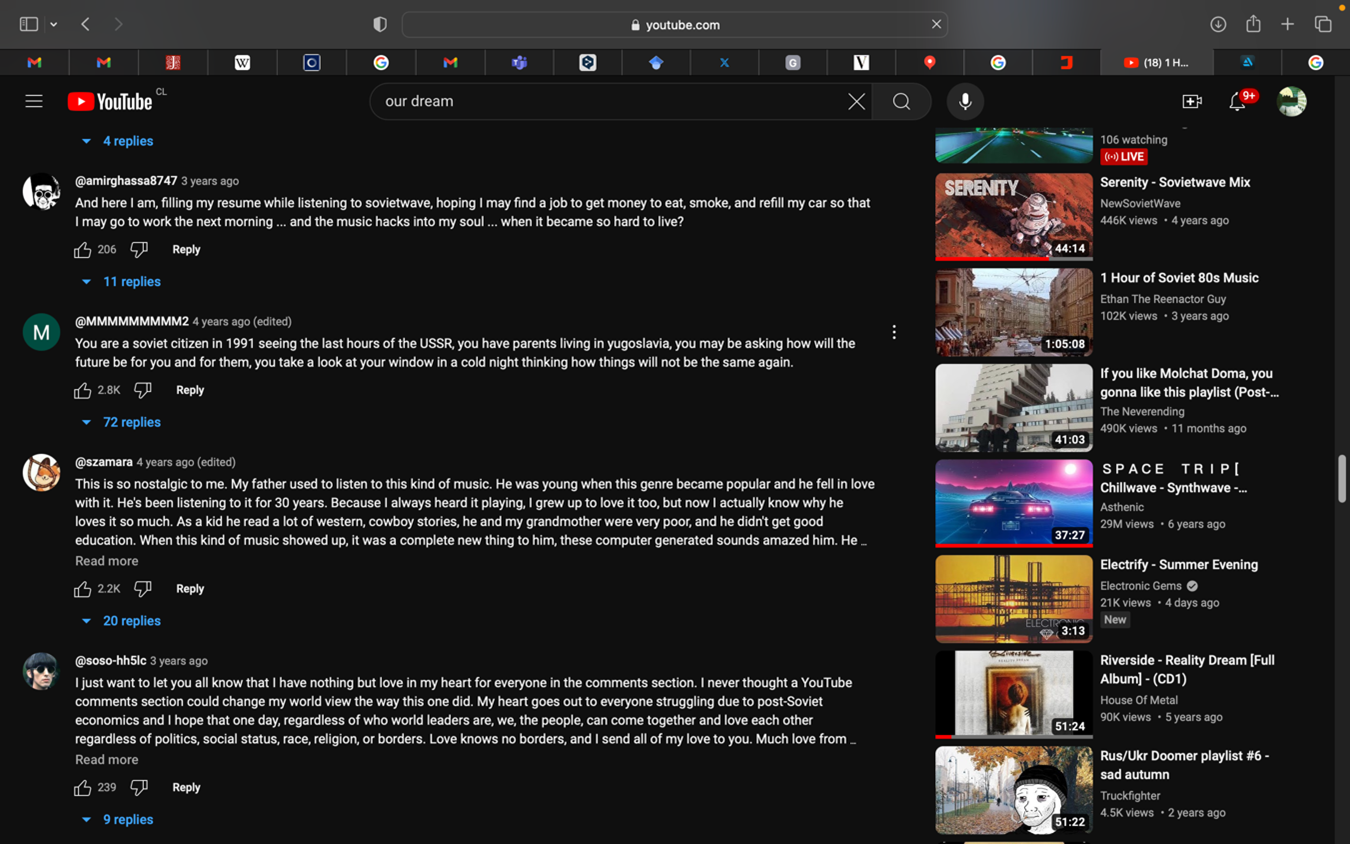Open Safari sidebar dropdown arrow
Image resolution: width=1350 pixels, height=844 pixels.
click(54, 24)
